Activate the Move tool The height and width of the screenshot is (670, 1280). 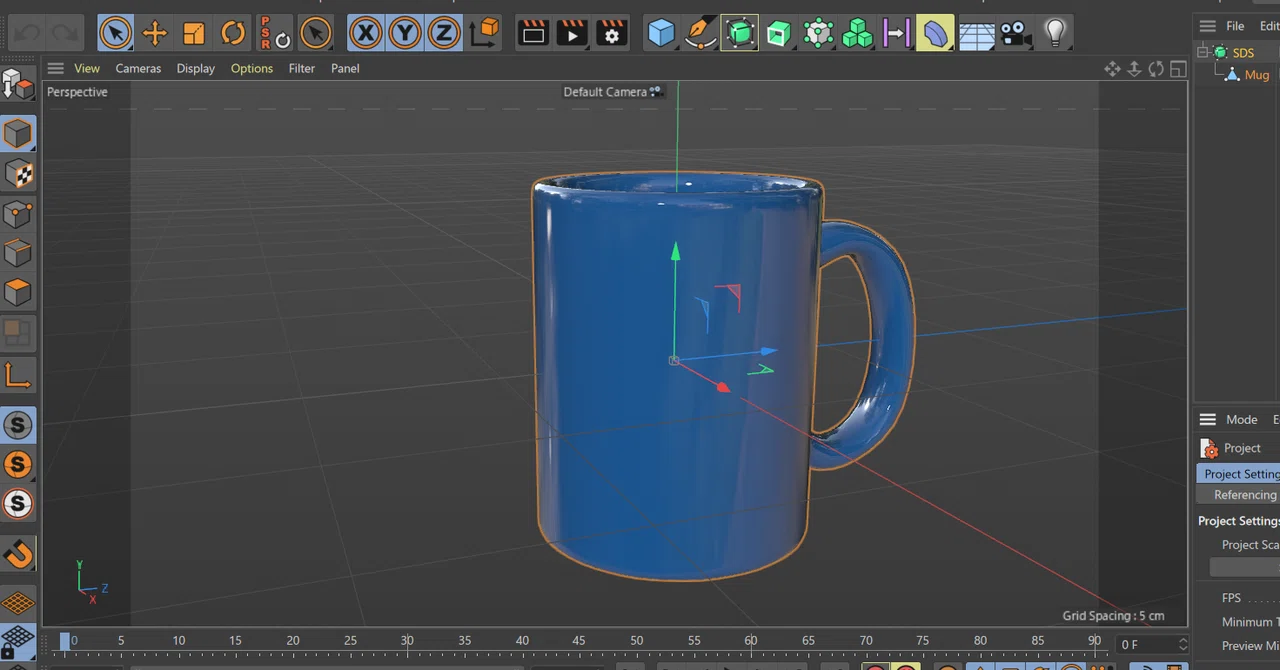click(155, 33)
